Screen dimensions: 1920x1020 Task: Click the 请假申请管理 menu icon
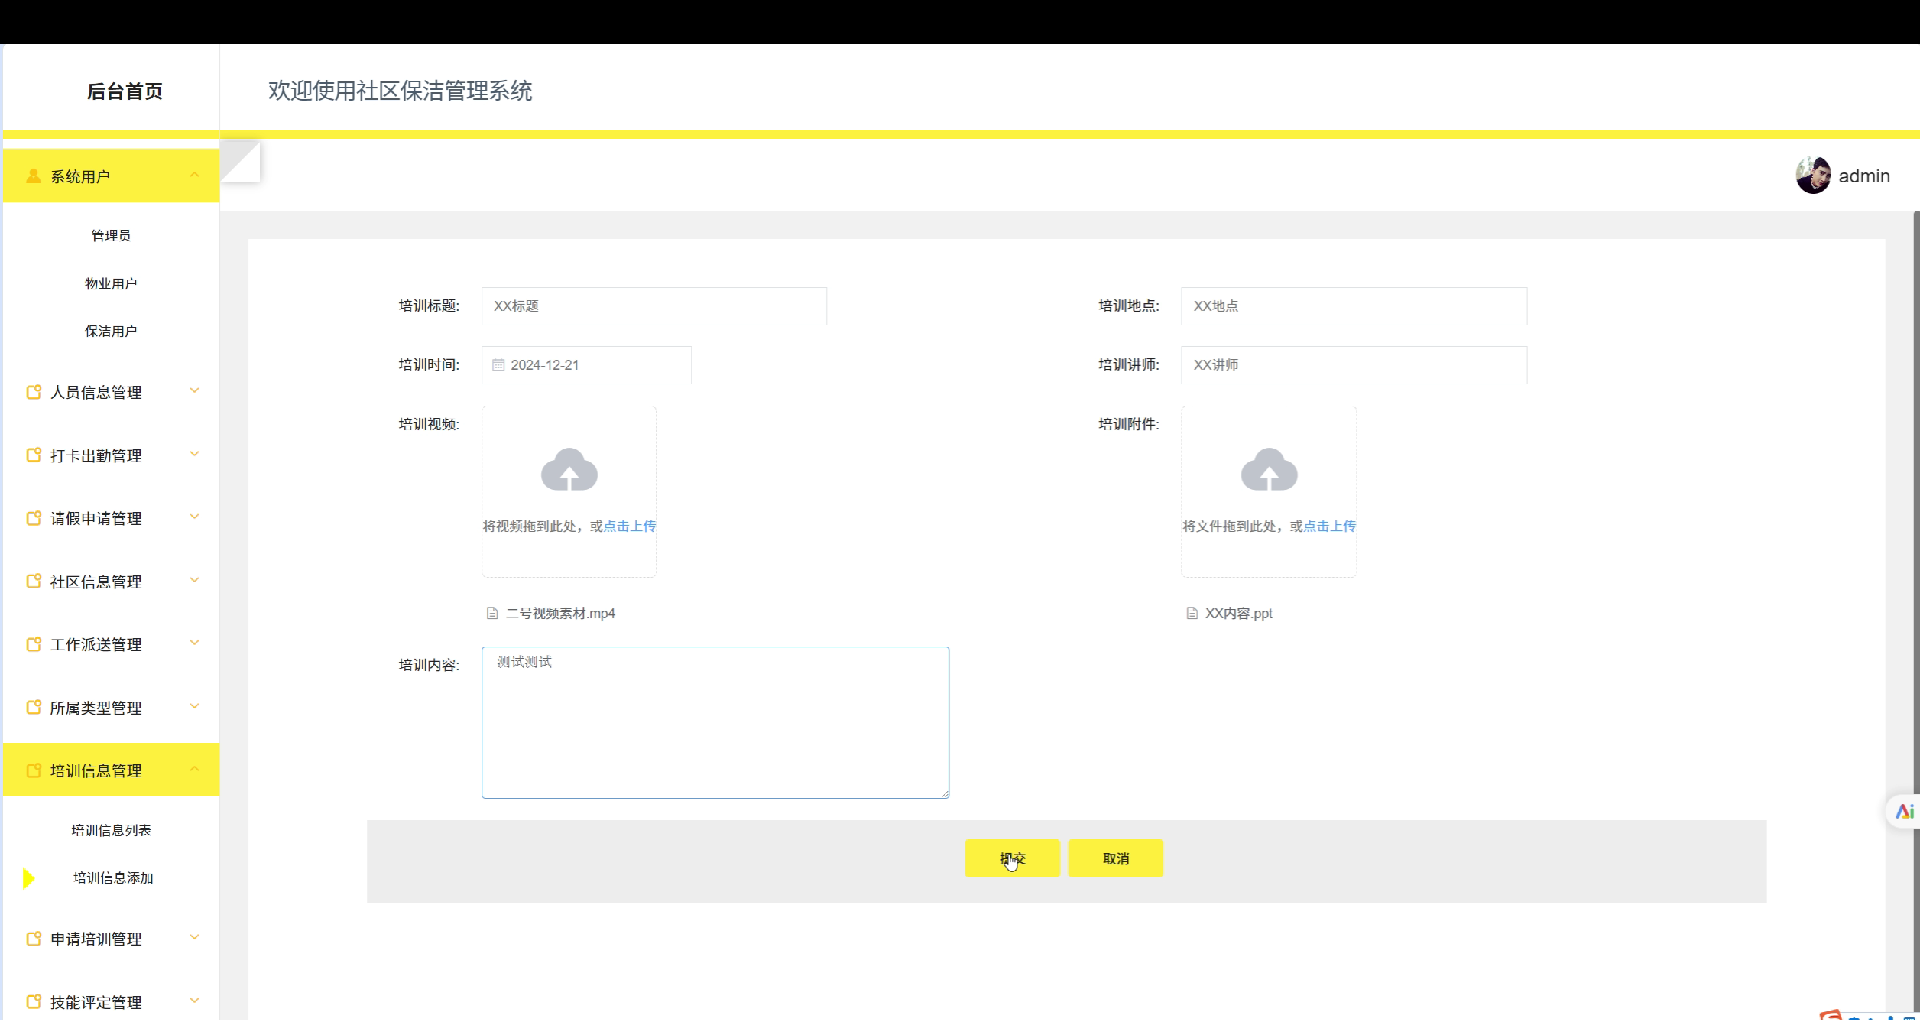(33, 518)
